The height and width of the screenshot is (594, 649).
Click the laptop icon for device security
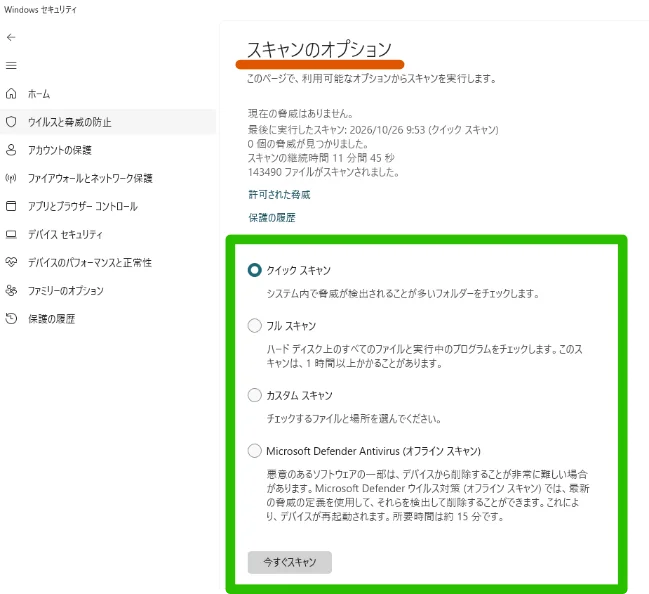[11, 234]
